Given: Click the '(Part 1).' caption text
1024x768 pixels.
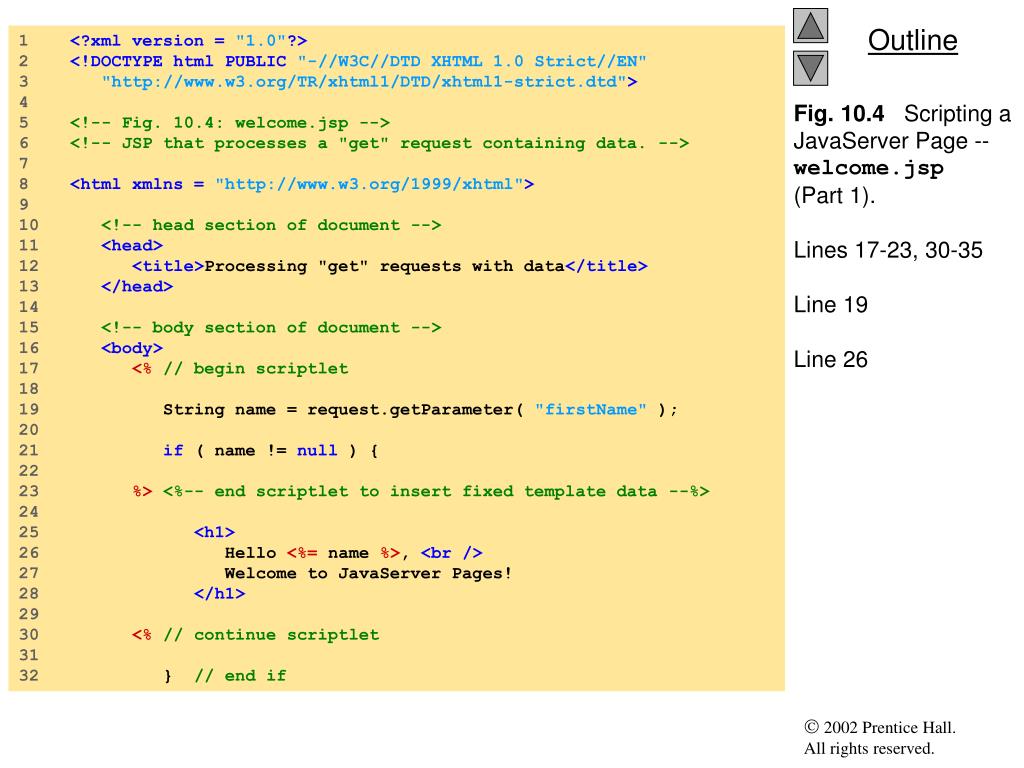Looking at the screenshot, I should click(x=834, y=195).
